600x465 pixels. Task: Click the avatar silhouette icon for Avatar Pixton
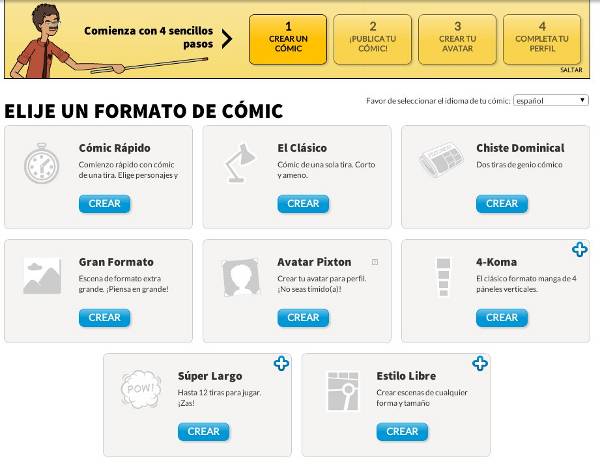pos(241,277)
